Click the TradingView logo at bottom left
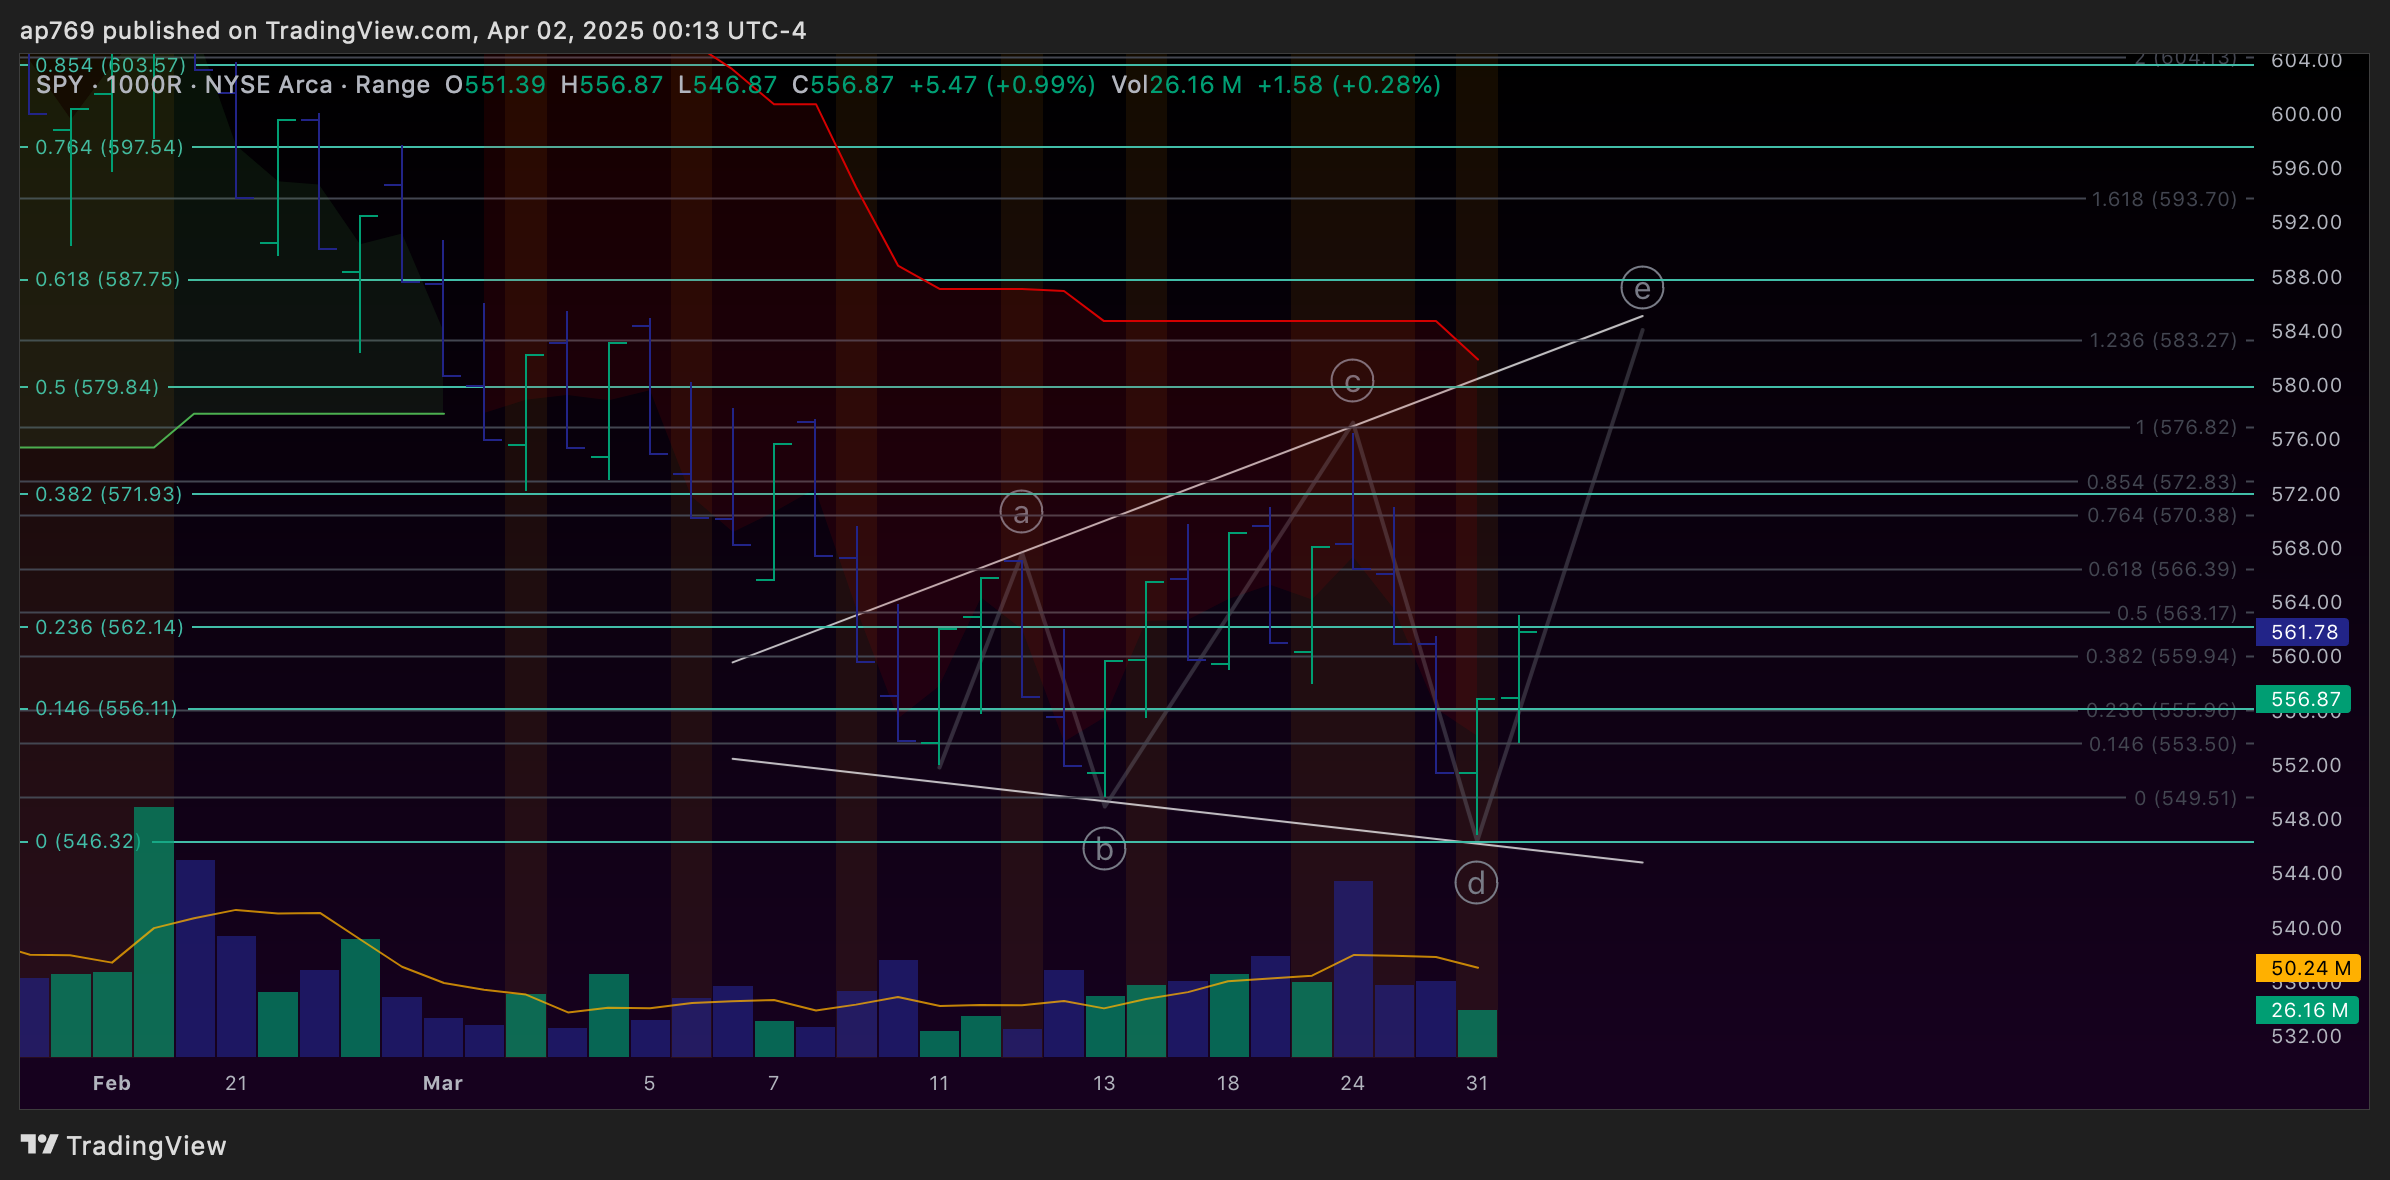The height and width of the screenshot is (1180, 2390). [x=123, y=1145]
